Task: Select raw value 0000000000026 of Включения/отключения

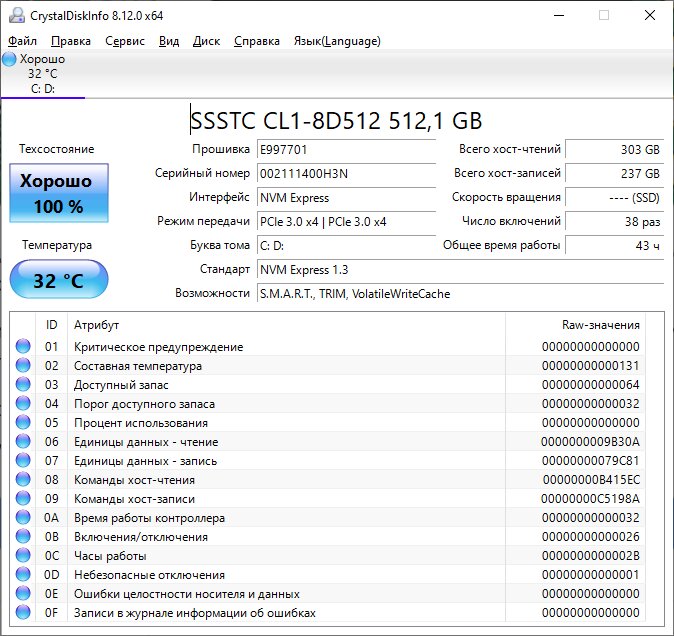Action: point(591,537)
